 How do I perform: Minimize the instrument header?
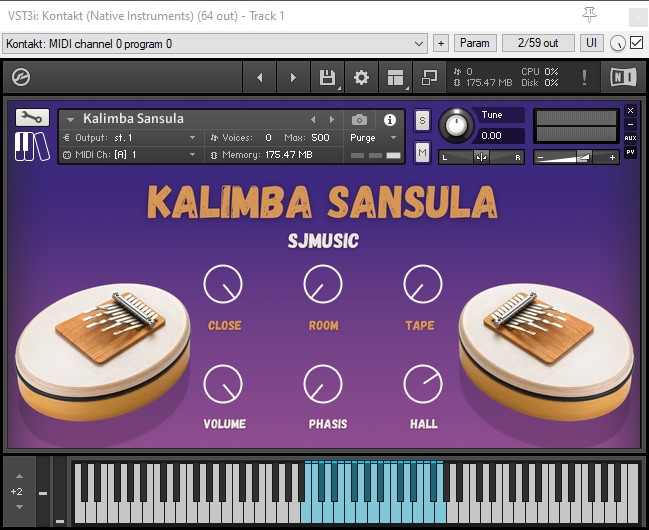coord(630,124)
